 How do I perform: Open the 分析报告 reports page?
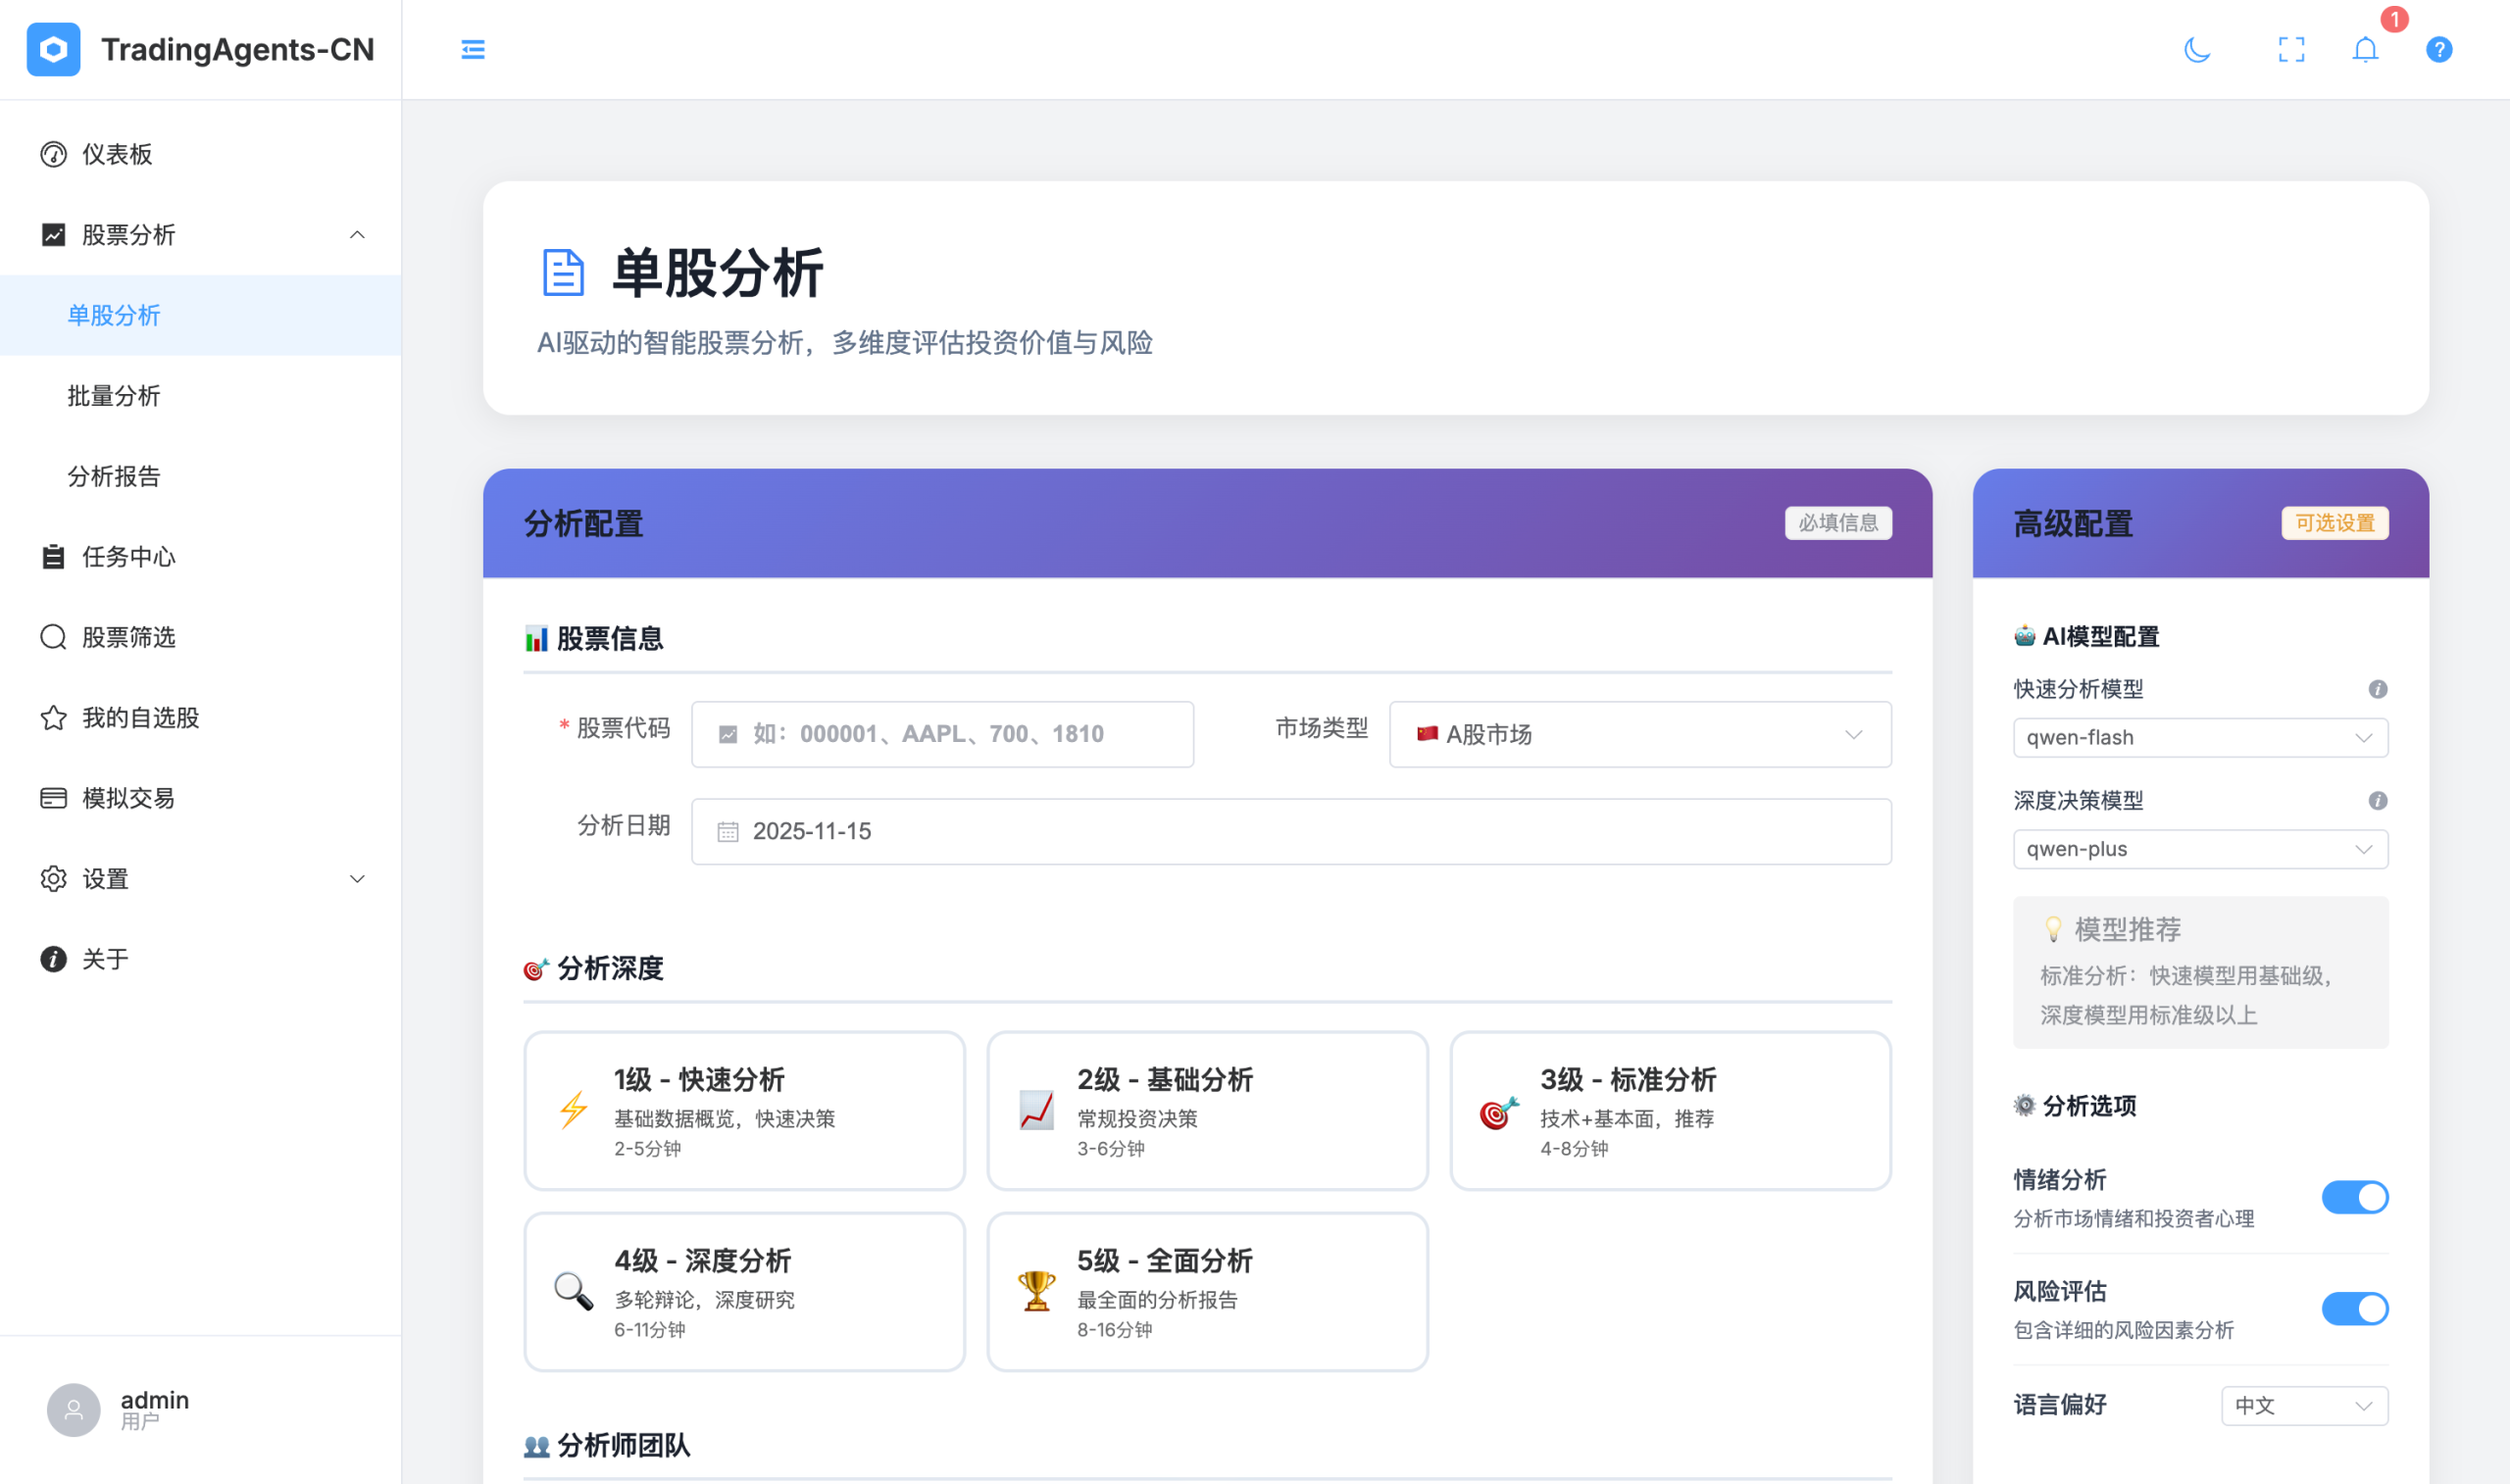[114, 477]
